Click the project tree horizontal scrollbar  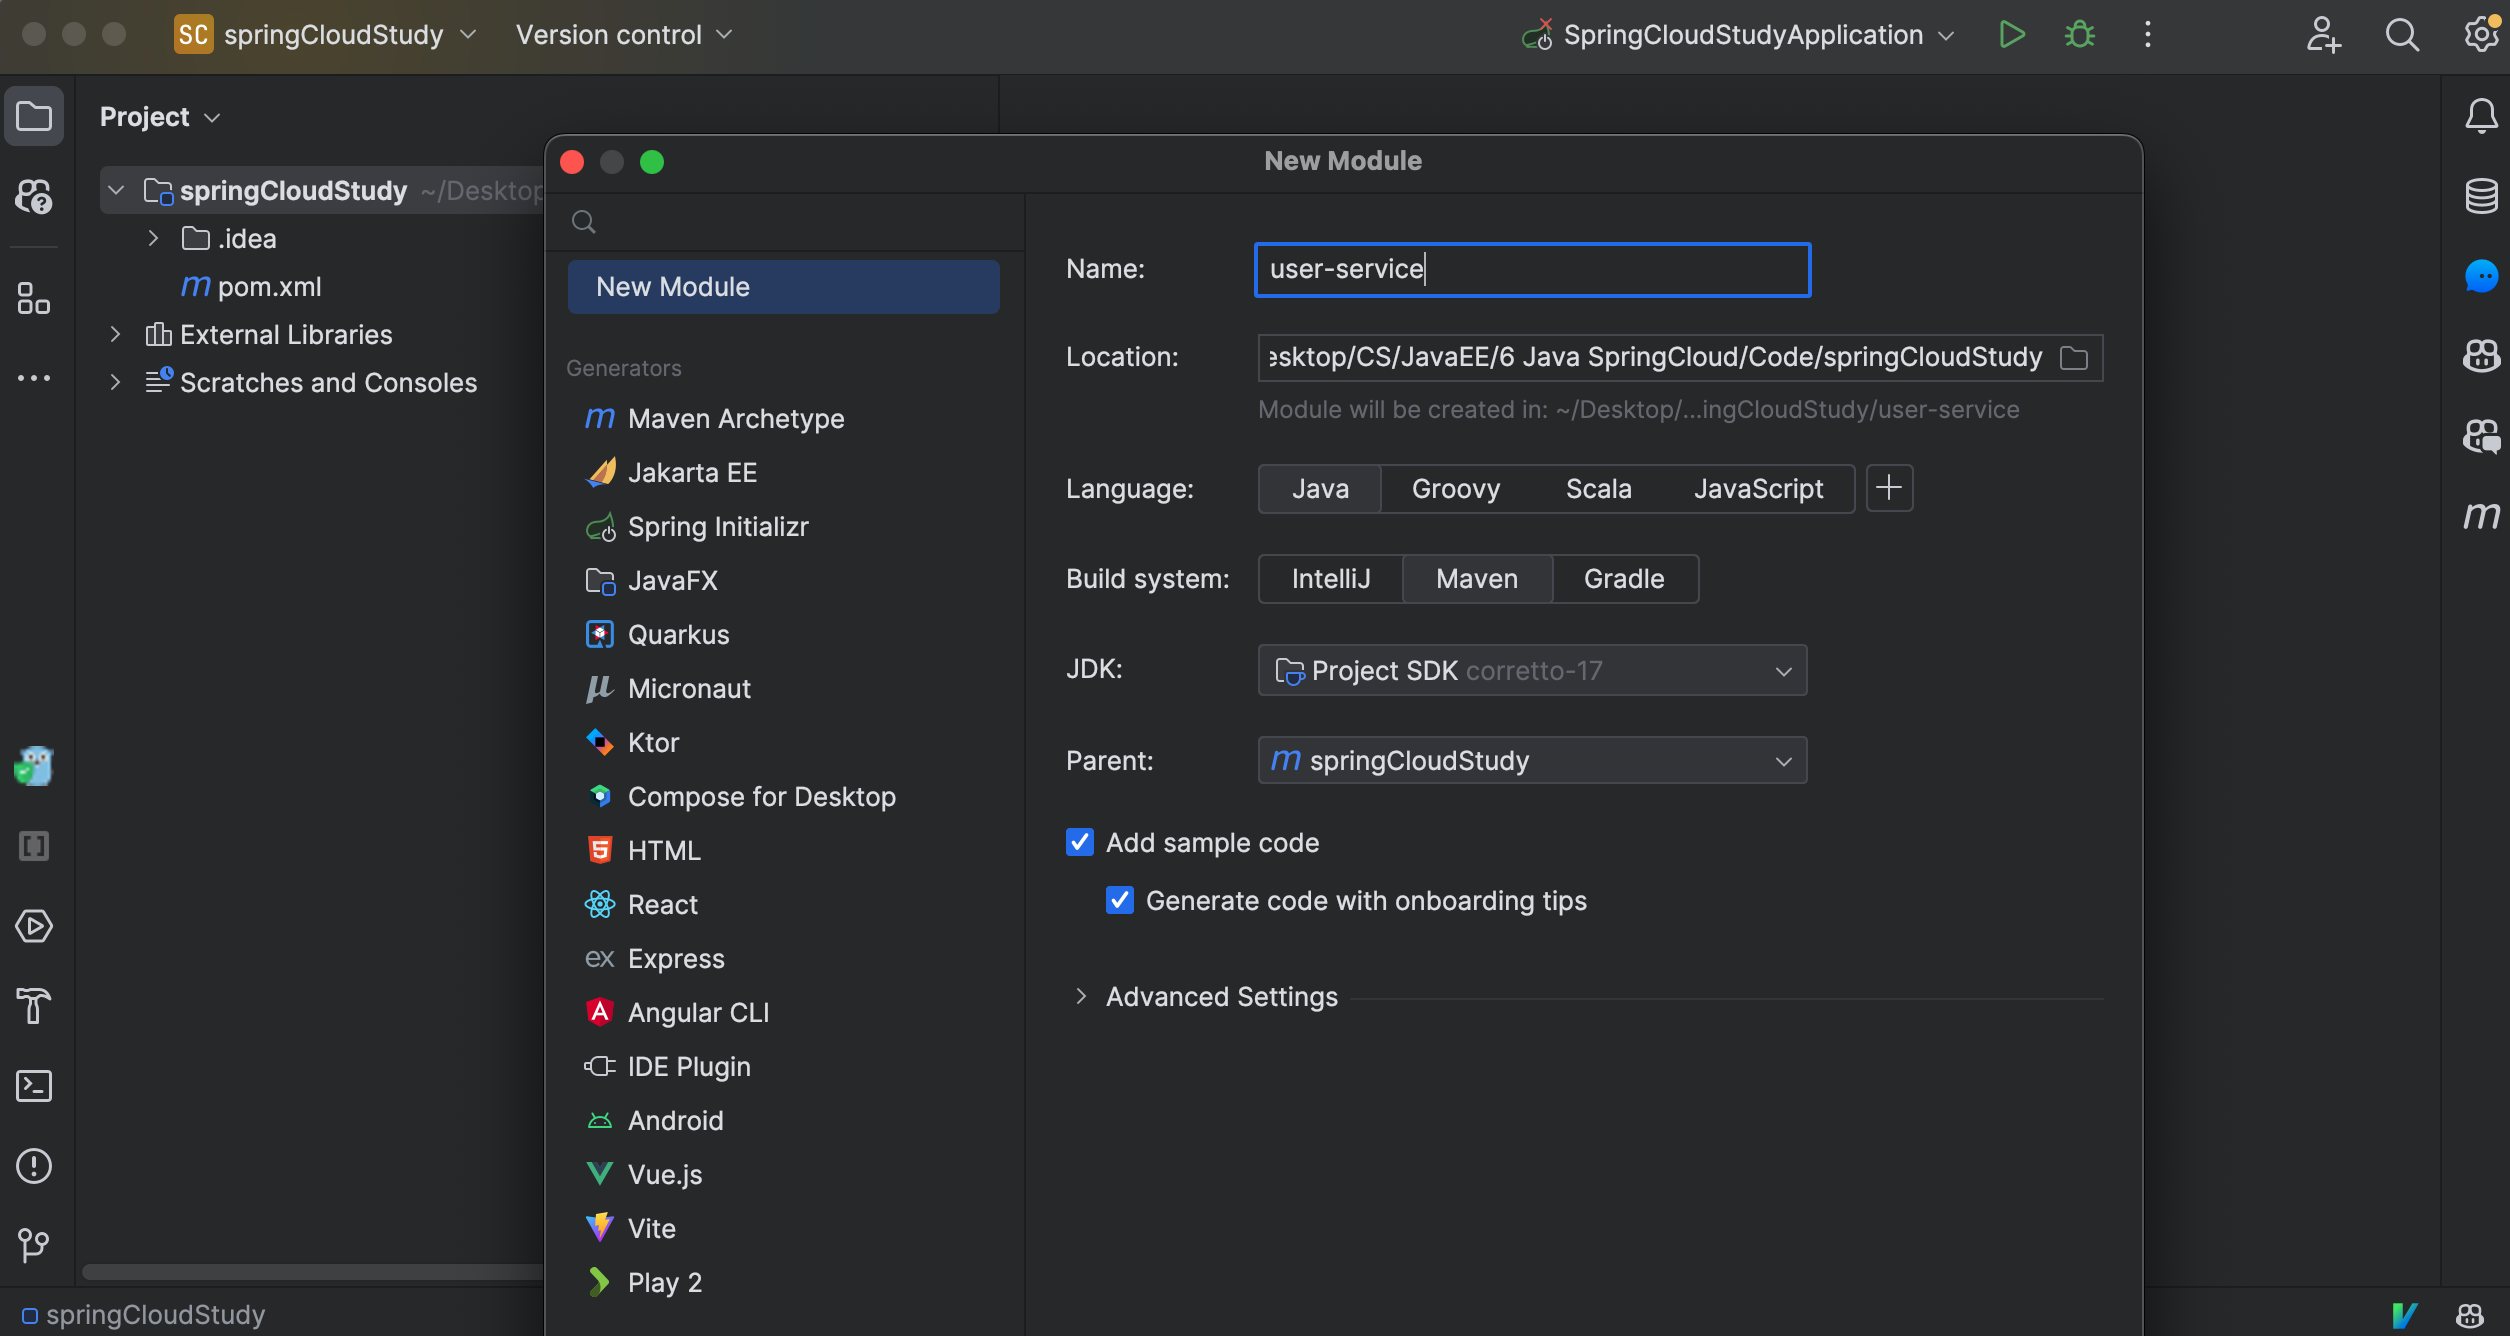pyautogui.click(x=312, y=1272)
